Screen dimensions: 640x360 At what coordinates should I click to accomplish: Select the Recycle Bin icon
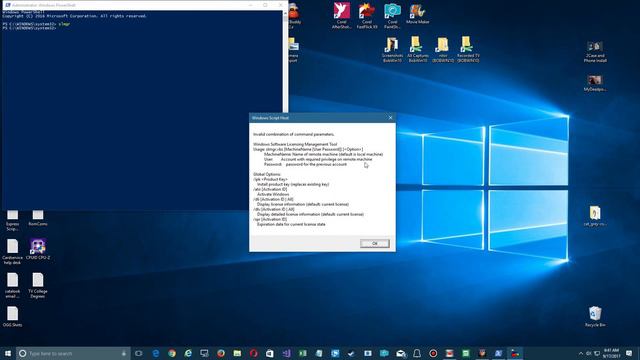(595, 316)
